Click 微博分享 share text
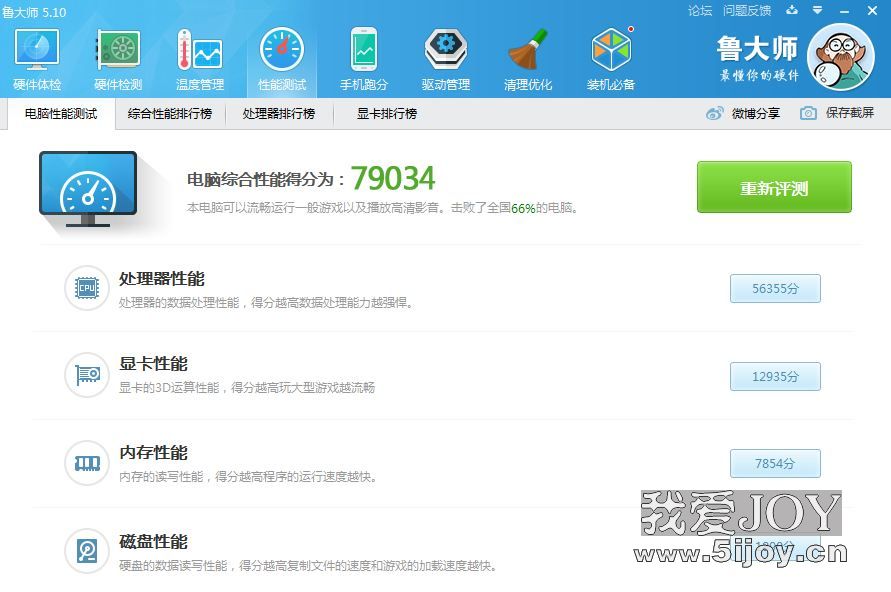This screenshot has width=891, height=592. (x=756, y=114)
